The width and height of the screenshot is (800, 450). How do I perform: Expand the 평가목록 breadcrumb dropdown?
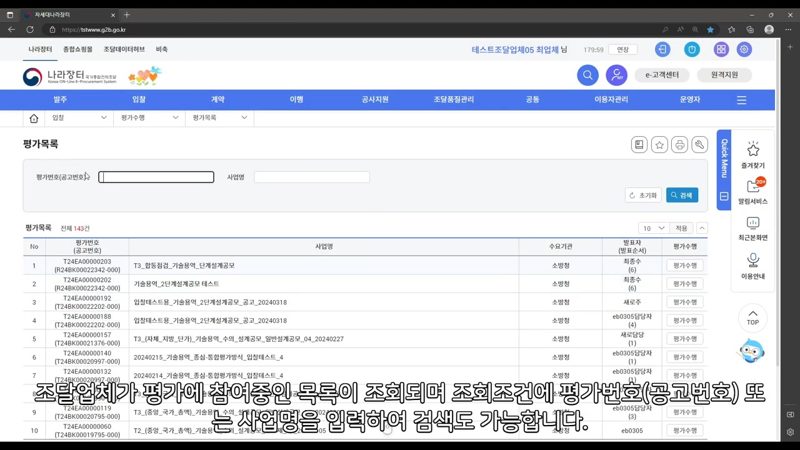tap(219, 118)
